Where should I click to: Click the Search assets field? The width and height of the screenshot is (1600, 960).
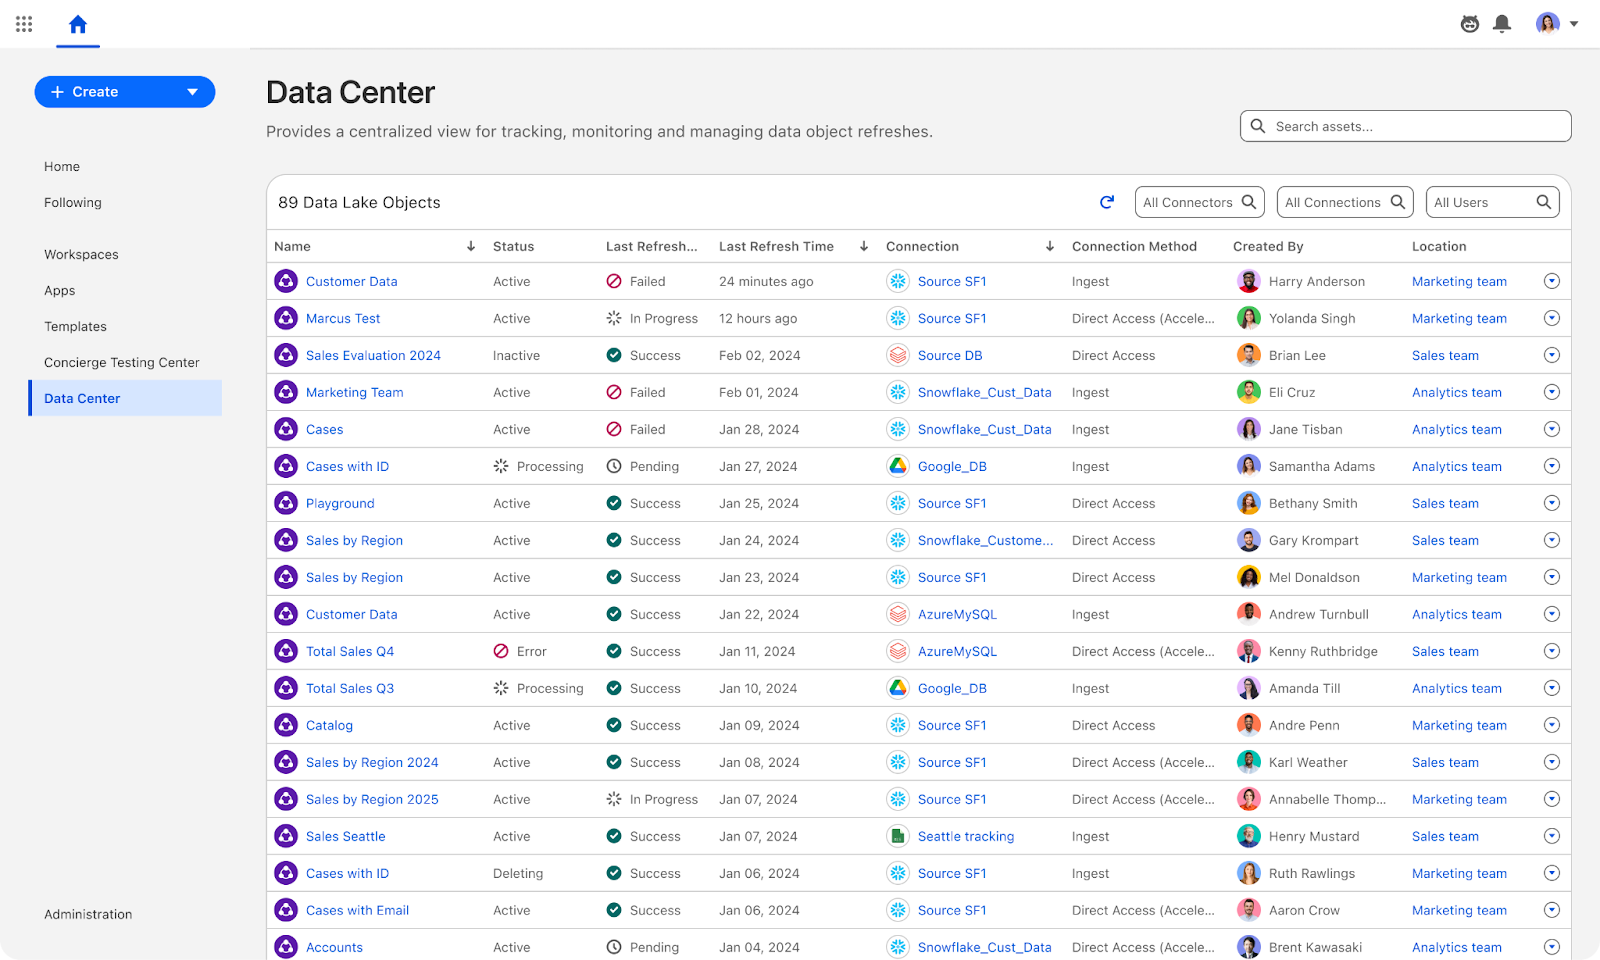point(1405,126)
